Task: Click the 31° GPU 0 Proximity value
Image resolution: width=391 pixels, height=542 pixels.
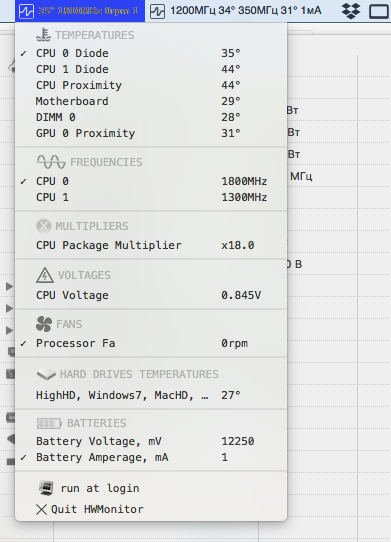Action: pyautogui.click(x=231, y=133)
